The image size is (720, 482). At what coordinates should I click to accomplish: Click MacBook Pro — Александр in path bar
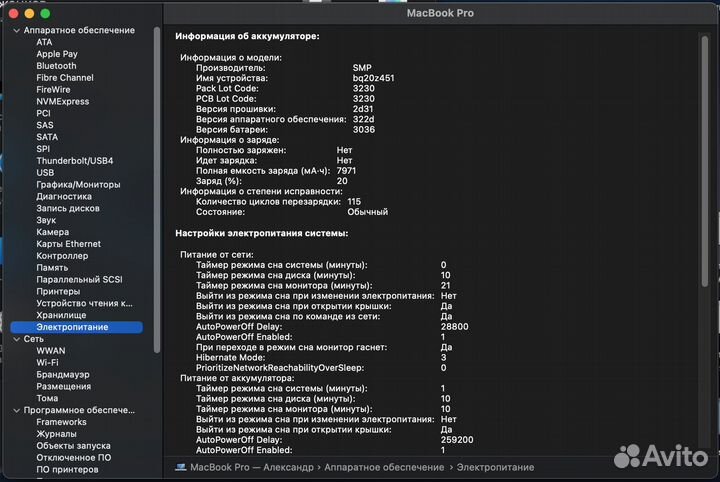[x=252, y=467]
